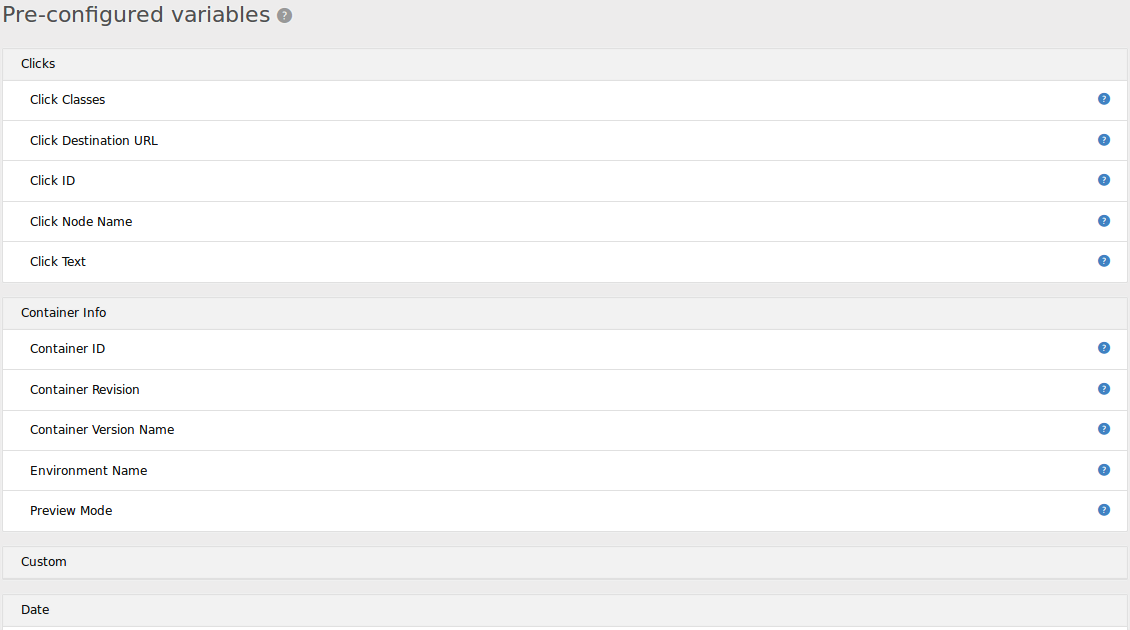1130x630 pixels.
Task: Click help icon for Container ID
Action: [1104, 348]
